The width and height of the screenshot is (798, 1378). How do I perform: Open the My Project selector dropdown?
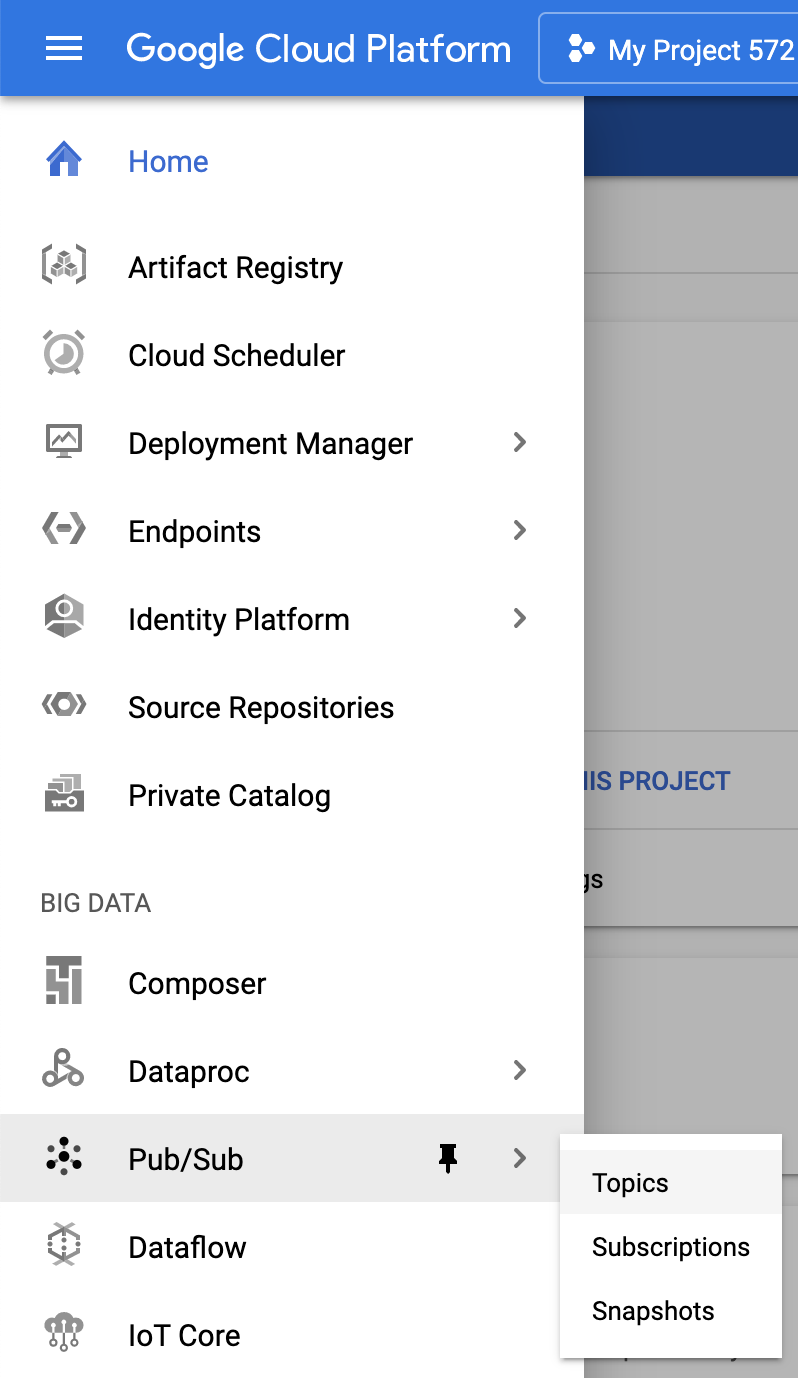(672, 48)
